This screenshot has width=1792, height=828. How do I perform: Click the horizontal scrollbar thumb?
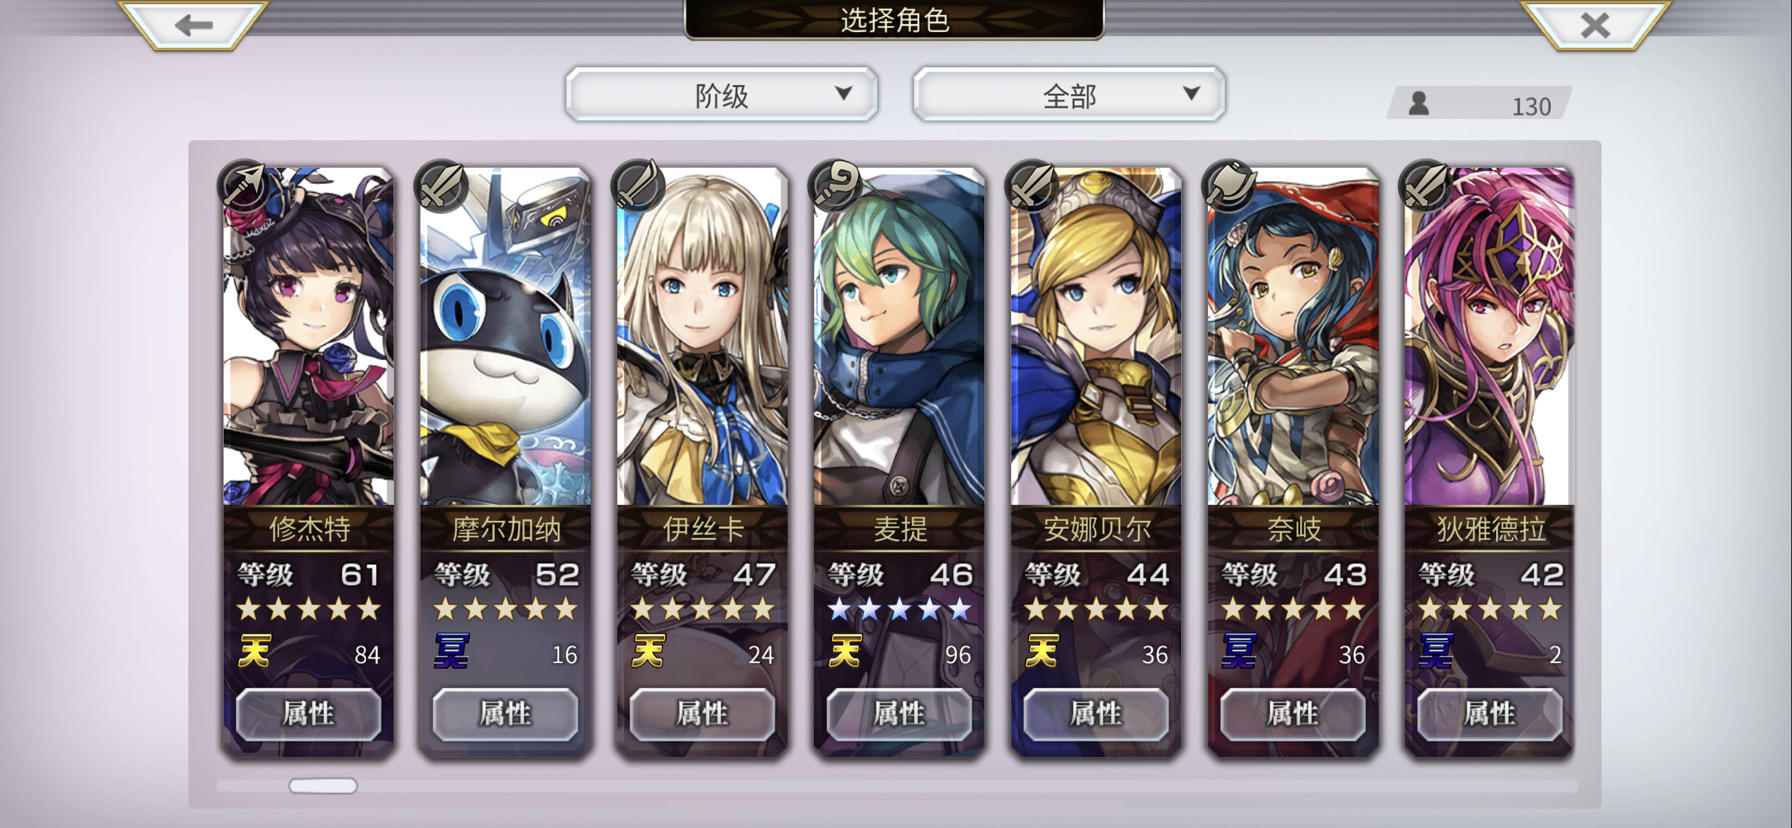[323, 786]
